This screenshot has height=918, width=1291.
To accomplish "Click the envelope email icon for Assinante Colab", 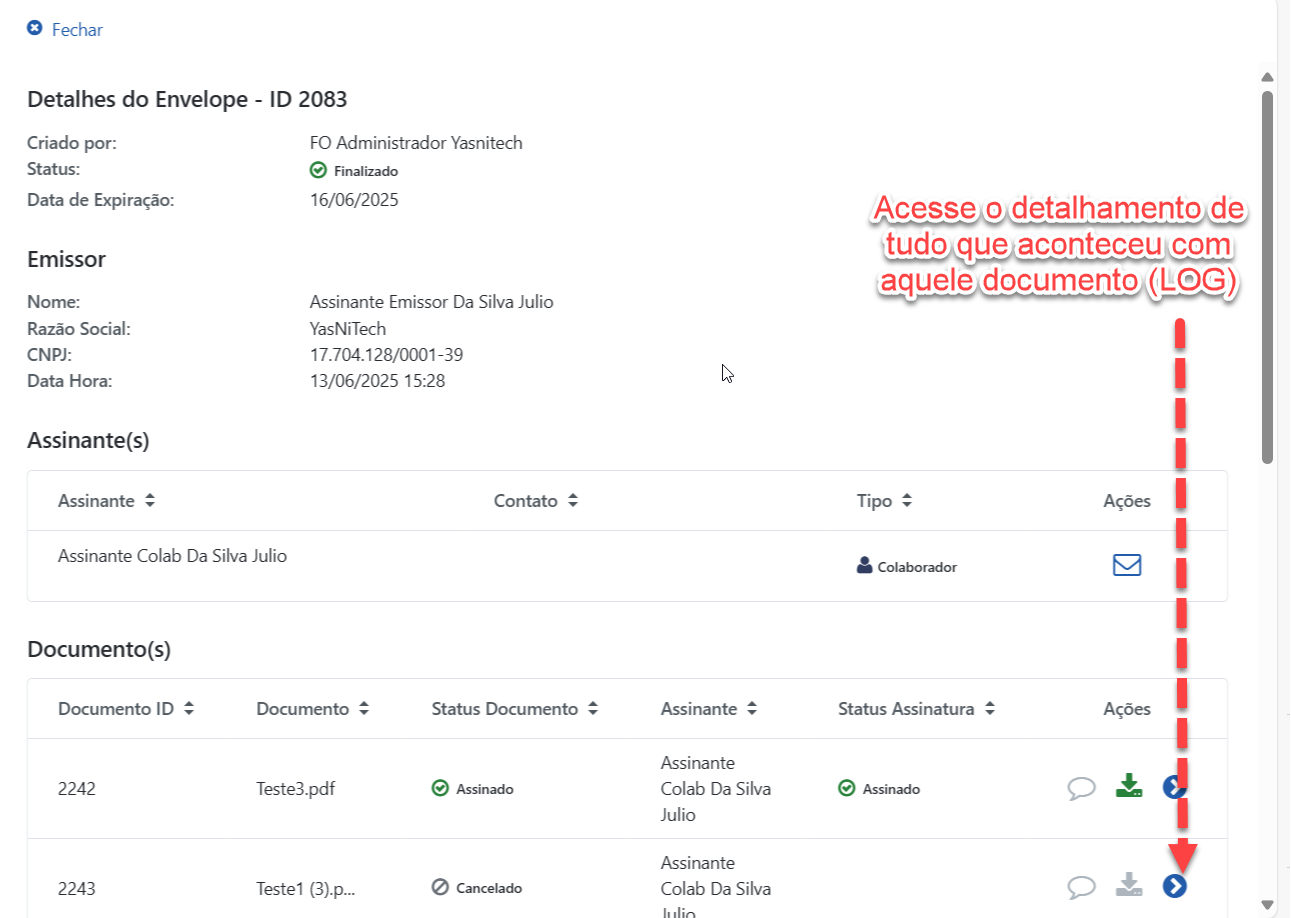I will [x=1127, y=565].
